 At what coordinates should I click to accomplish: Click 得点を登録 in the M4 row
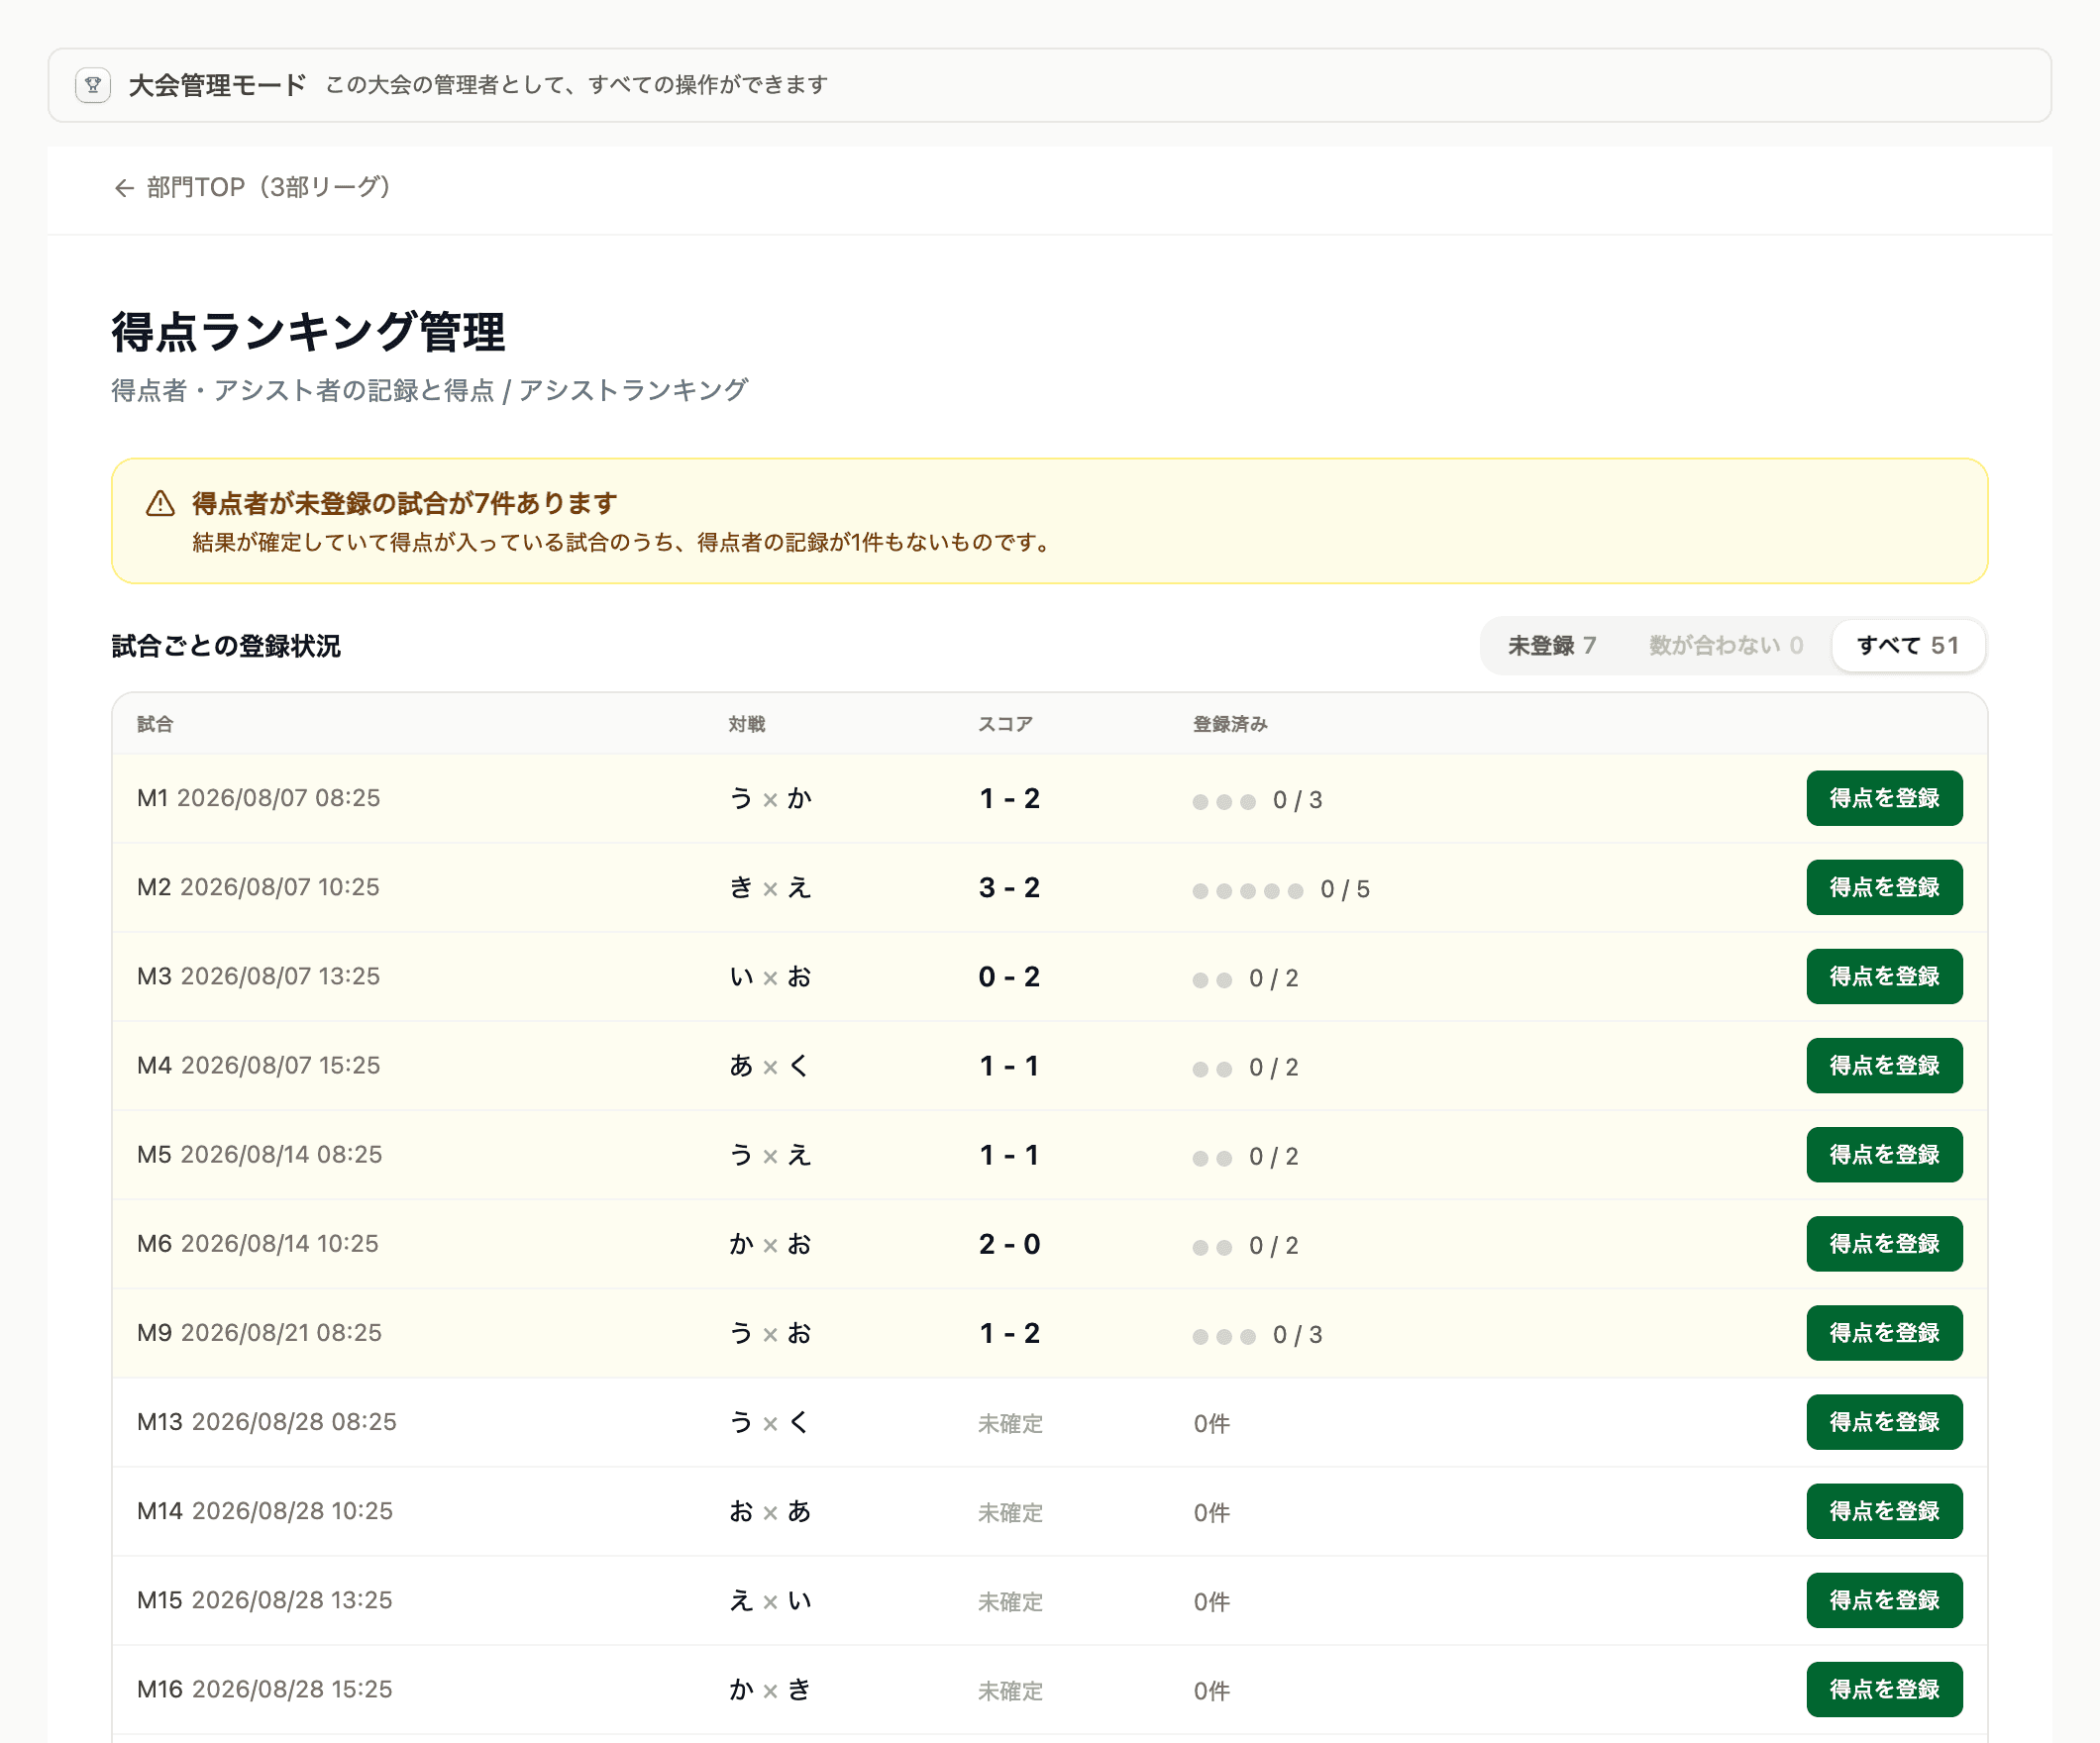tap(1884, 1065)
